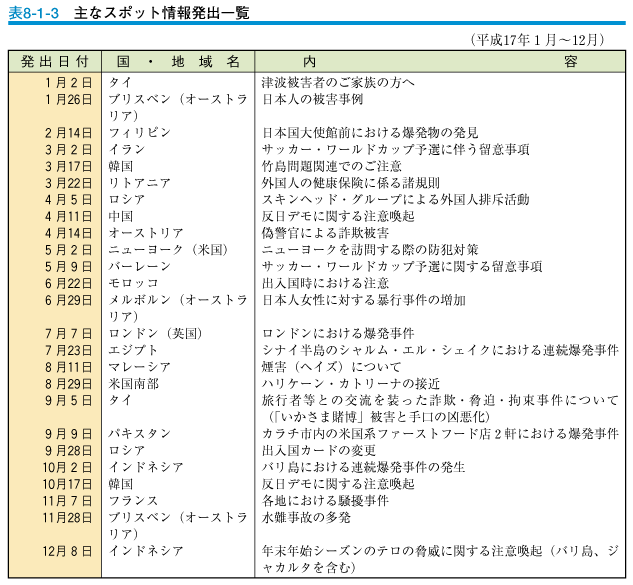Select the date 4月11日
This screenshot has width=633, height=585.
tap(68, 217)
